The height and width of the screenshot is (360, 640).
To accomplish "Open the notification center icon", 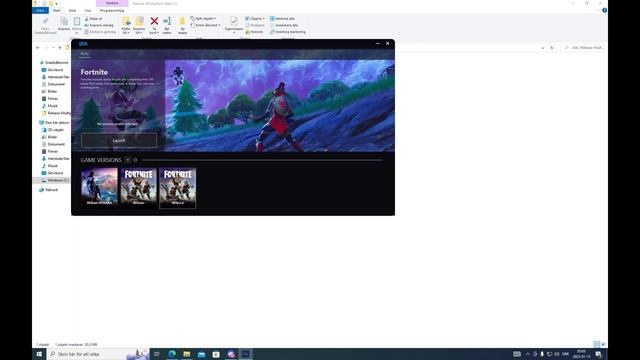I will point(599,354).
